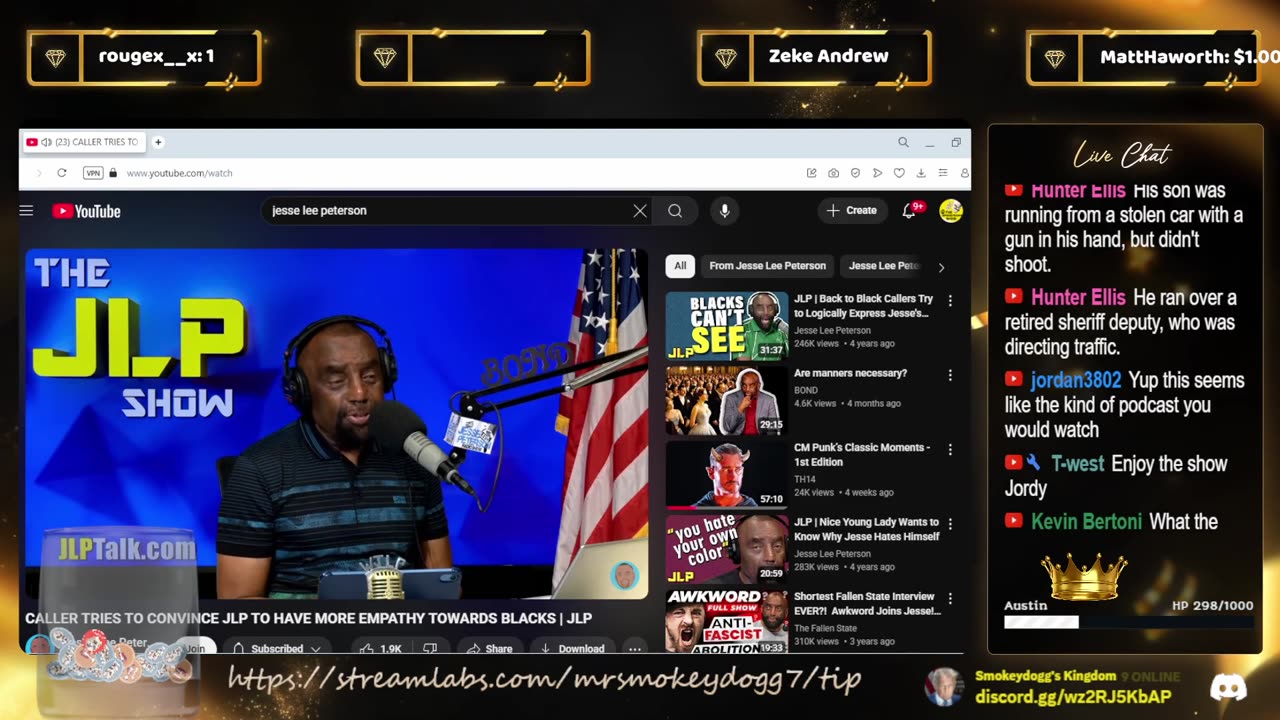This screenshot has width=1280, height=720.
Task: Click jordan3802 username in live chat
Action: [x=1076, y=380]
